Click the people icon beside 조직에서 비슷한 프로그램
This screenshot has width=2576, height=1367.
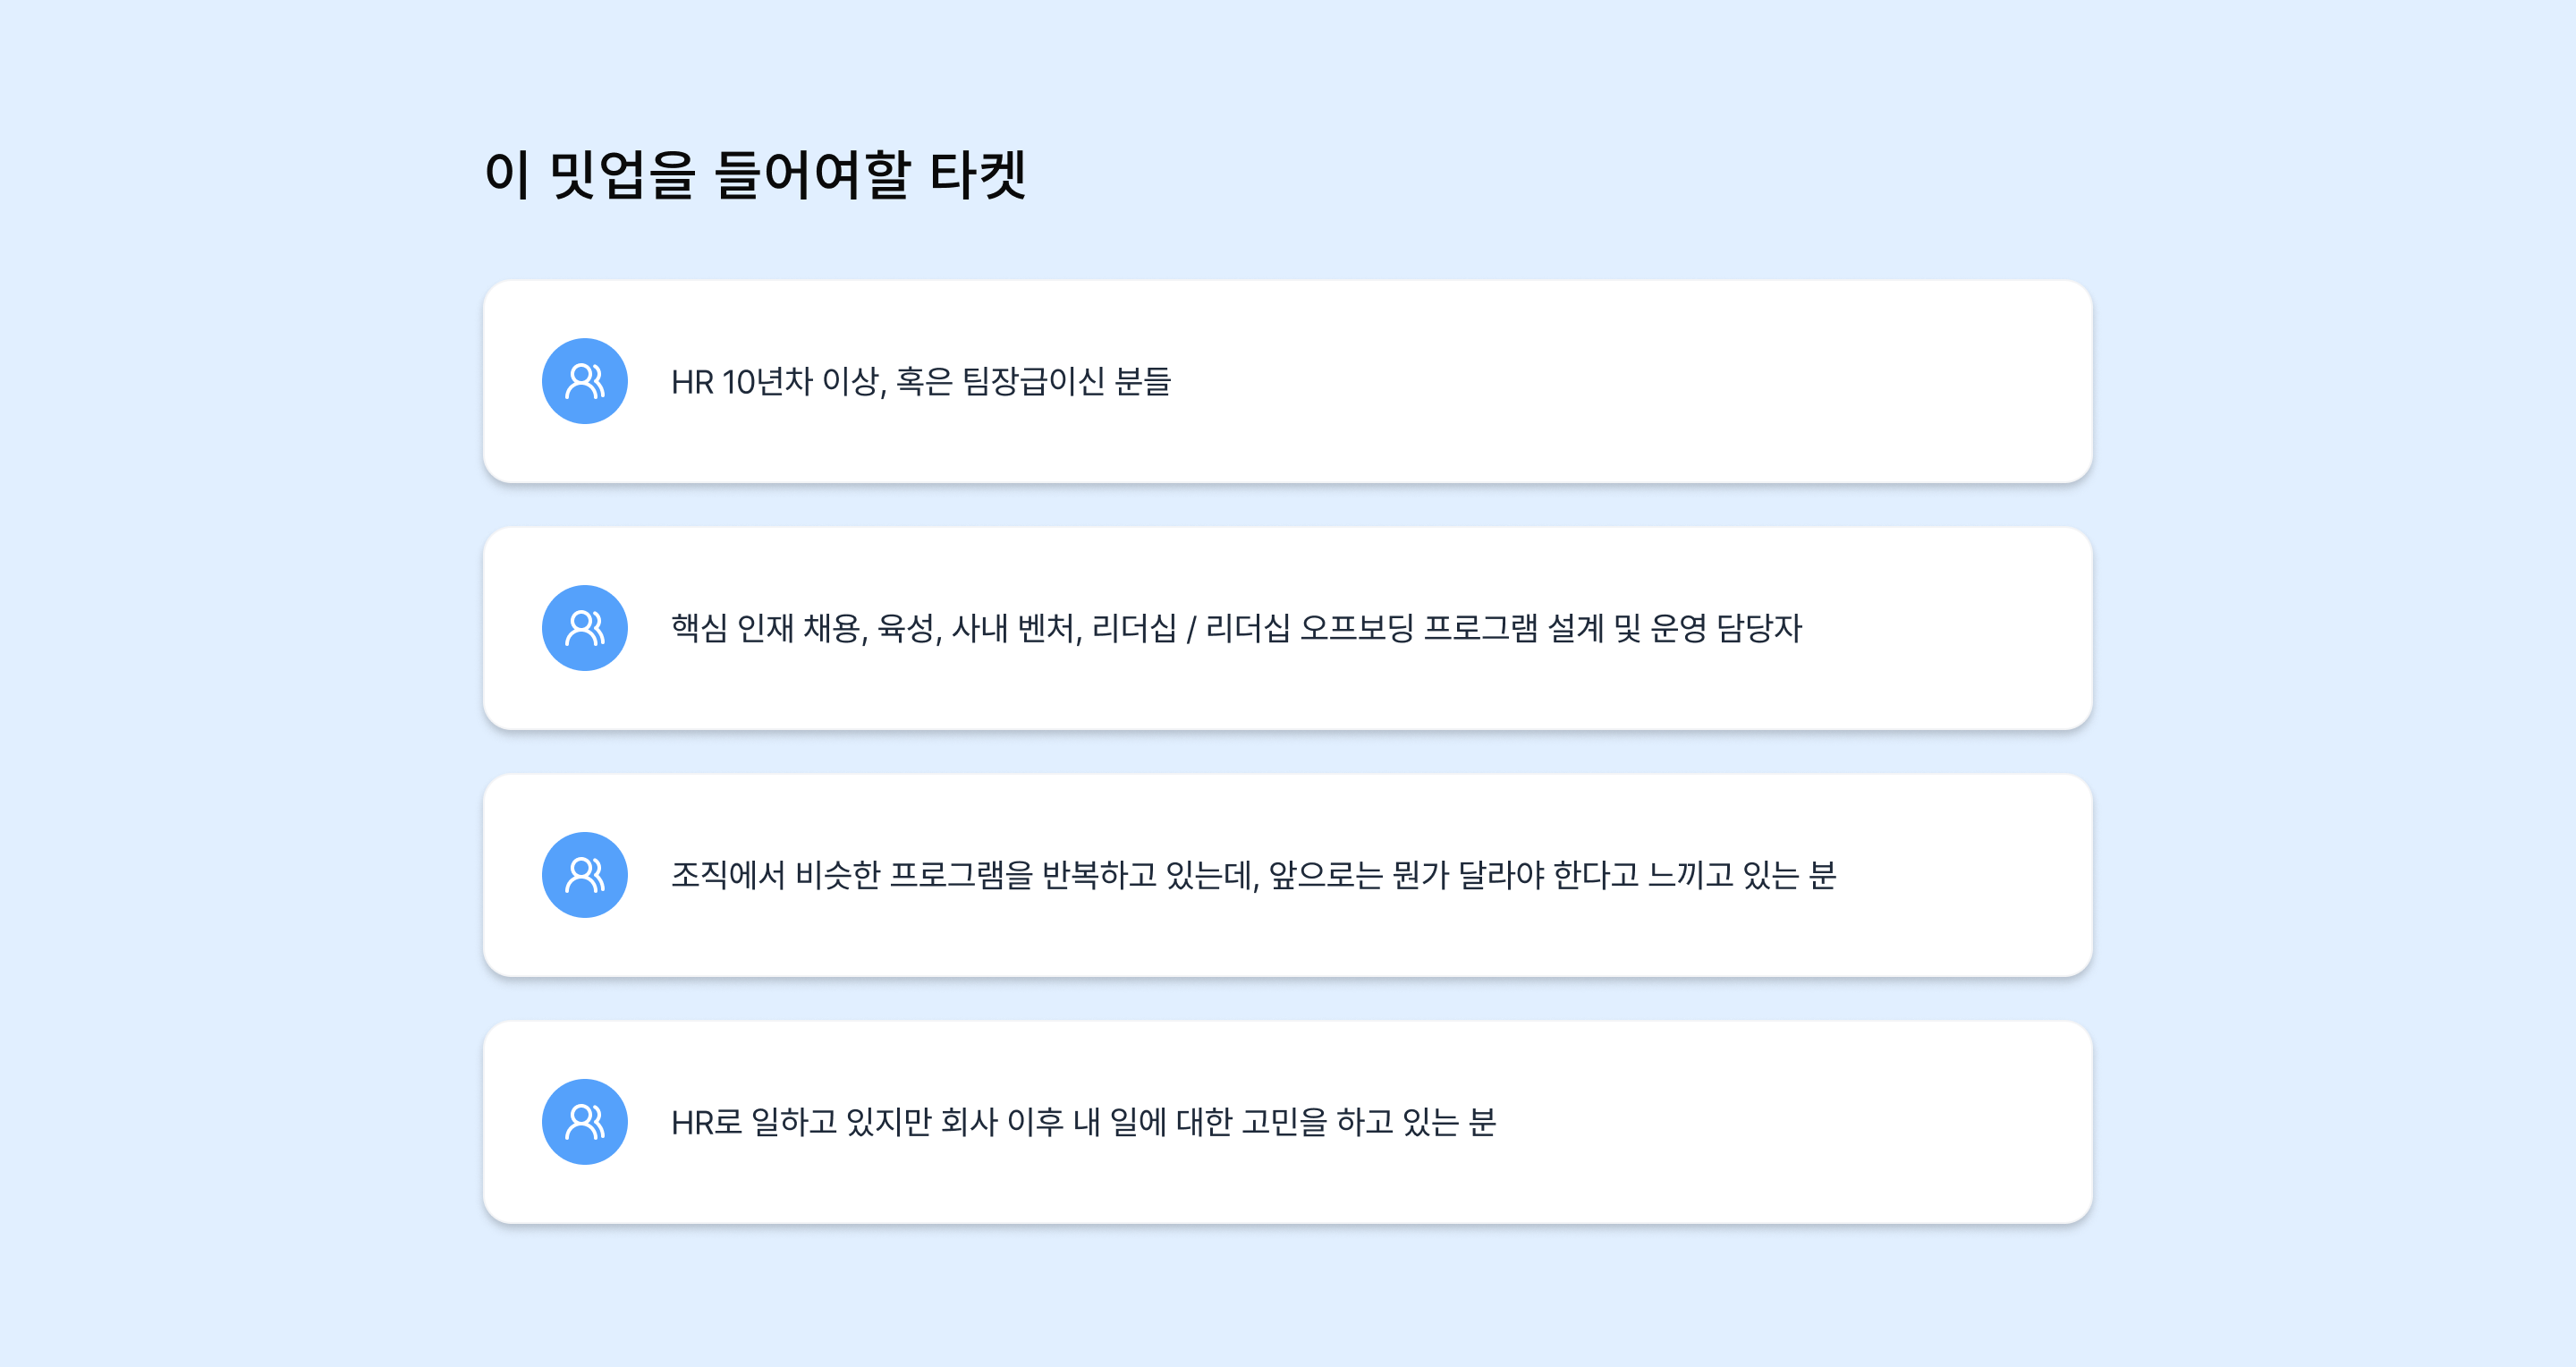coord(584,875)
